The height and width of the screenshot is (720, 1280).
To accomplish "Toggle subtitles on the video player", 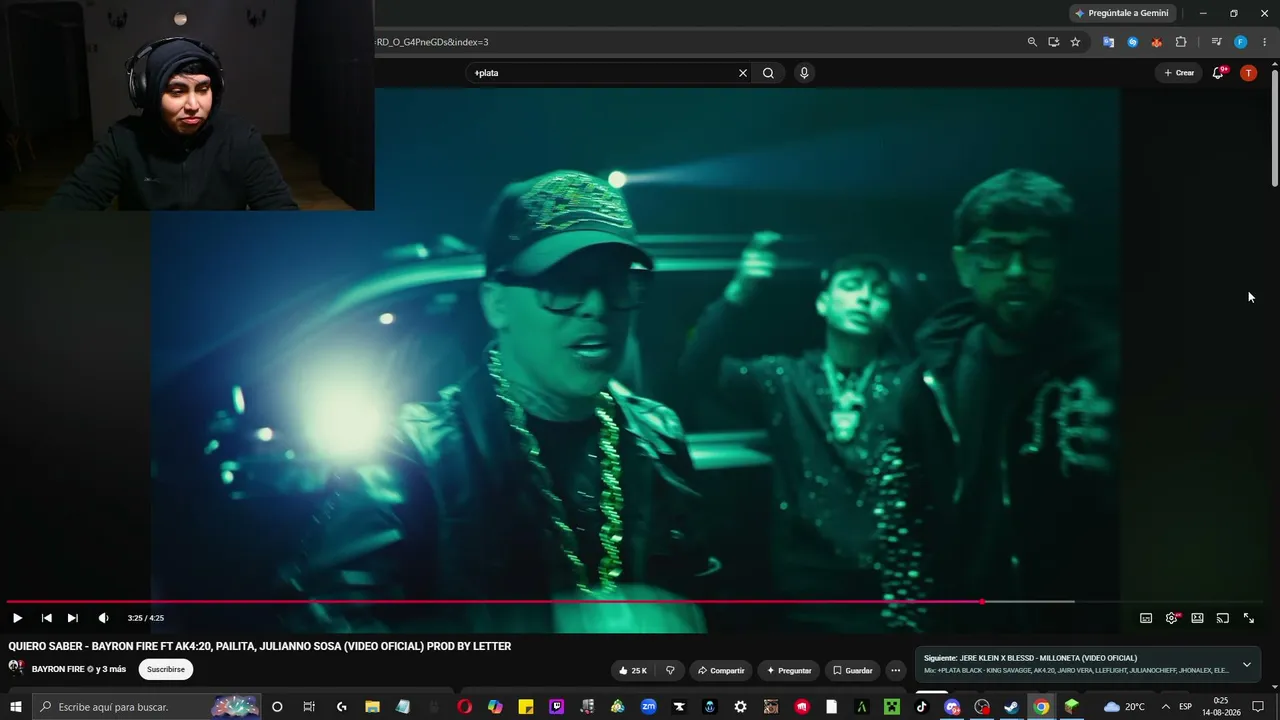I will pos(1146,618).
